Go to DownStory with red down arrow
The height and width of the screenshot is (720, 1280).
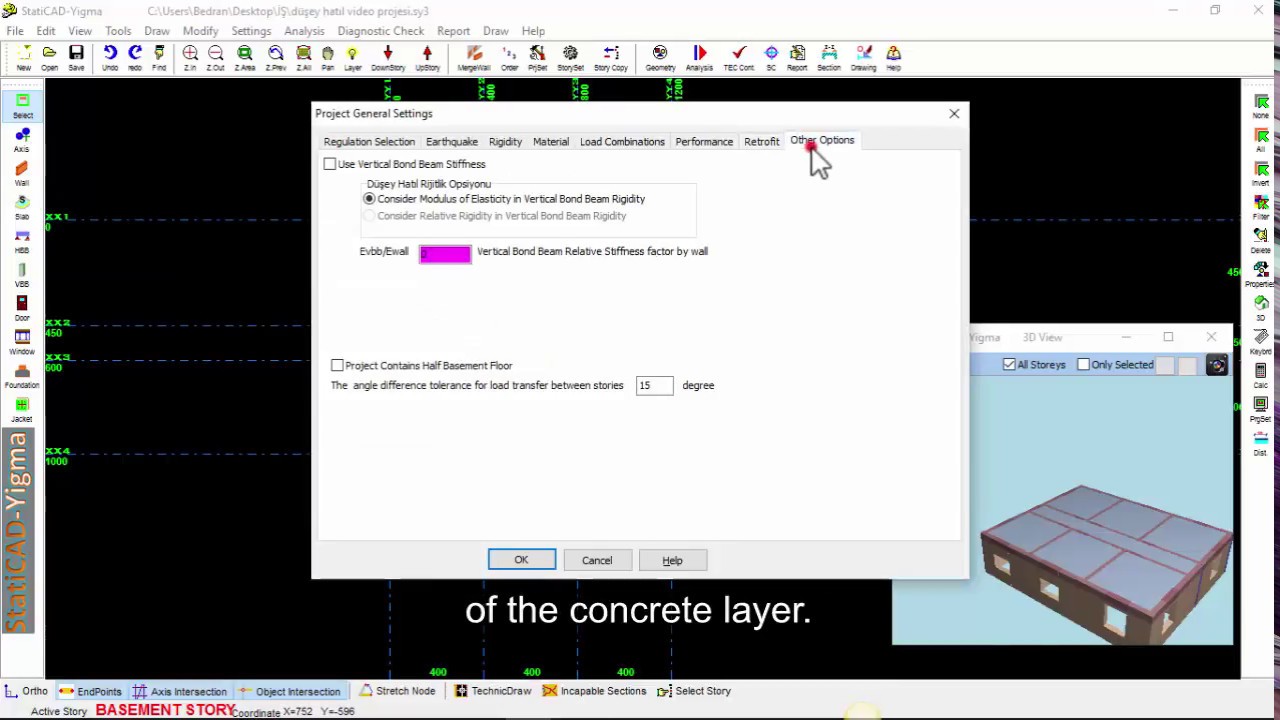(x=388, y=57)
